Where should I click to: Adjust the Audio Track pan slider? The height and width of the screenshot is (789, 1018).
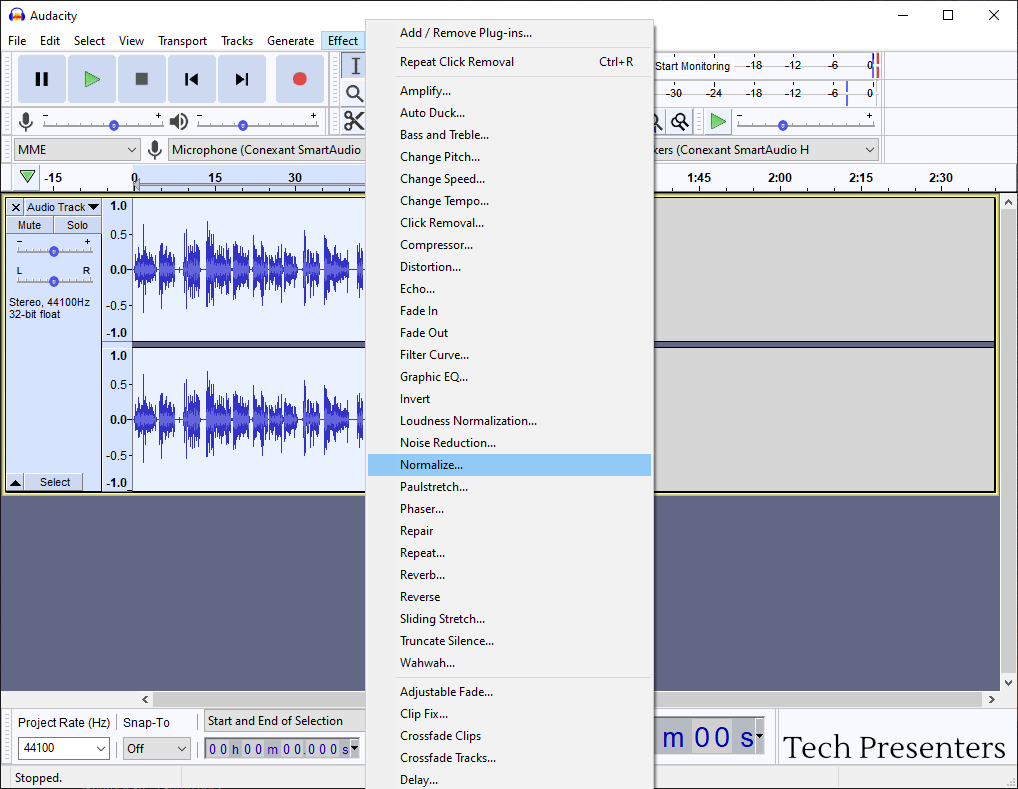[54, 281]
